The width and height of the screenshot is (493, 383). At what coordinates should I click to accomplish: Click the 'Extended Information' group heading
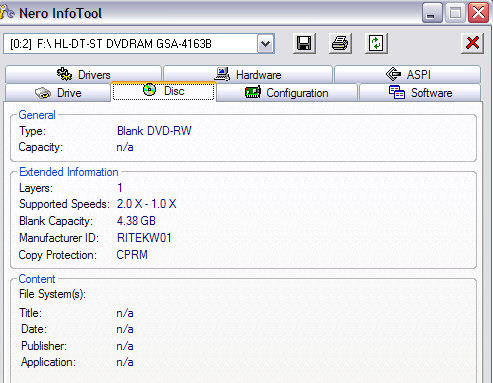(69, 172)
